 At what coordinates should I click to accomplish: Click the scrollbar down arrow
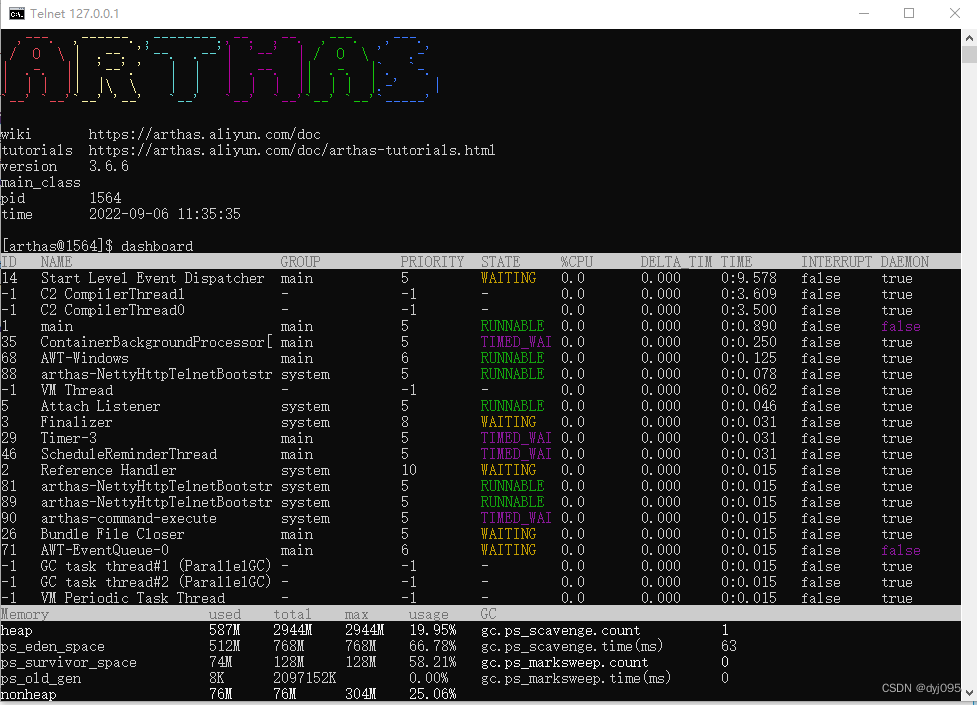[969, 693]
